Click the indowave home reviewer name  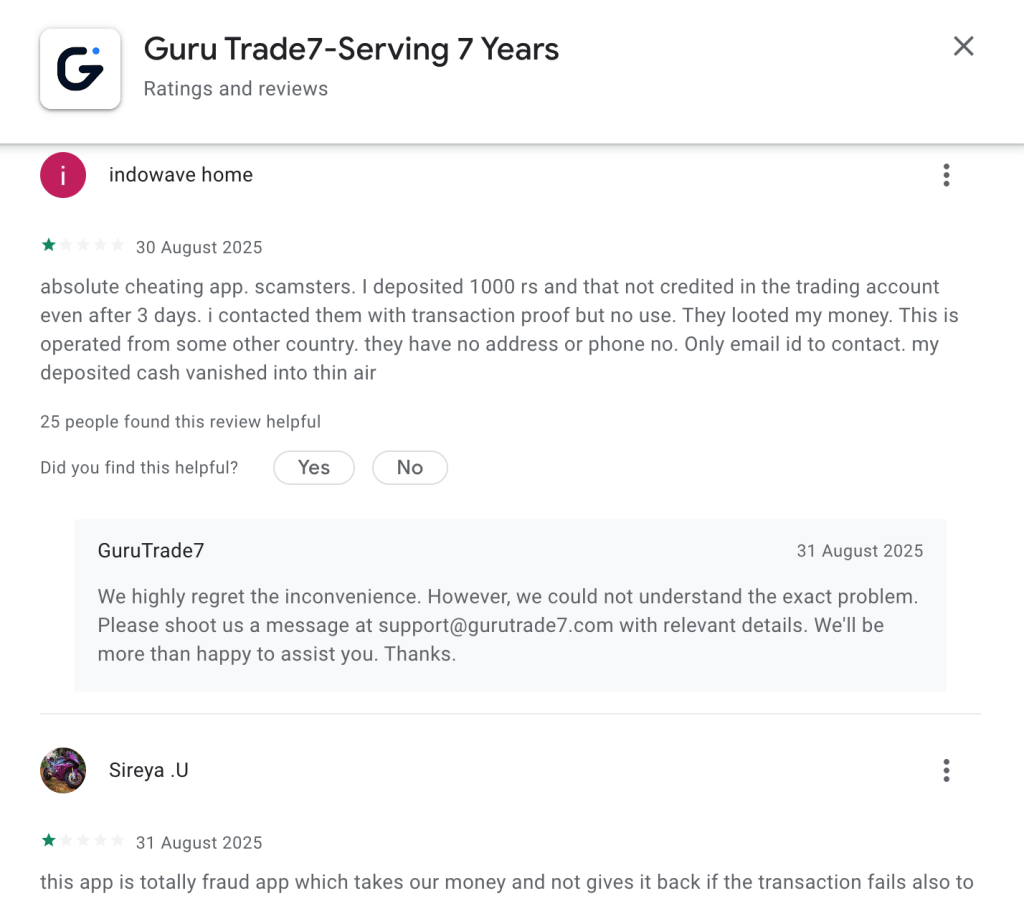coord(181,175)
